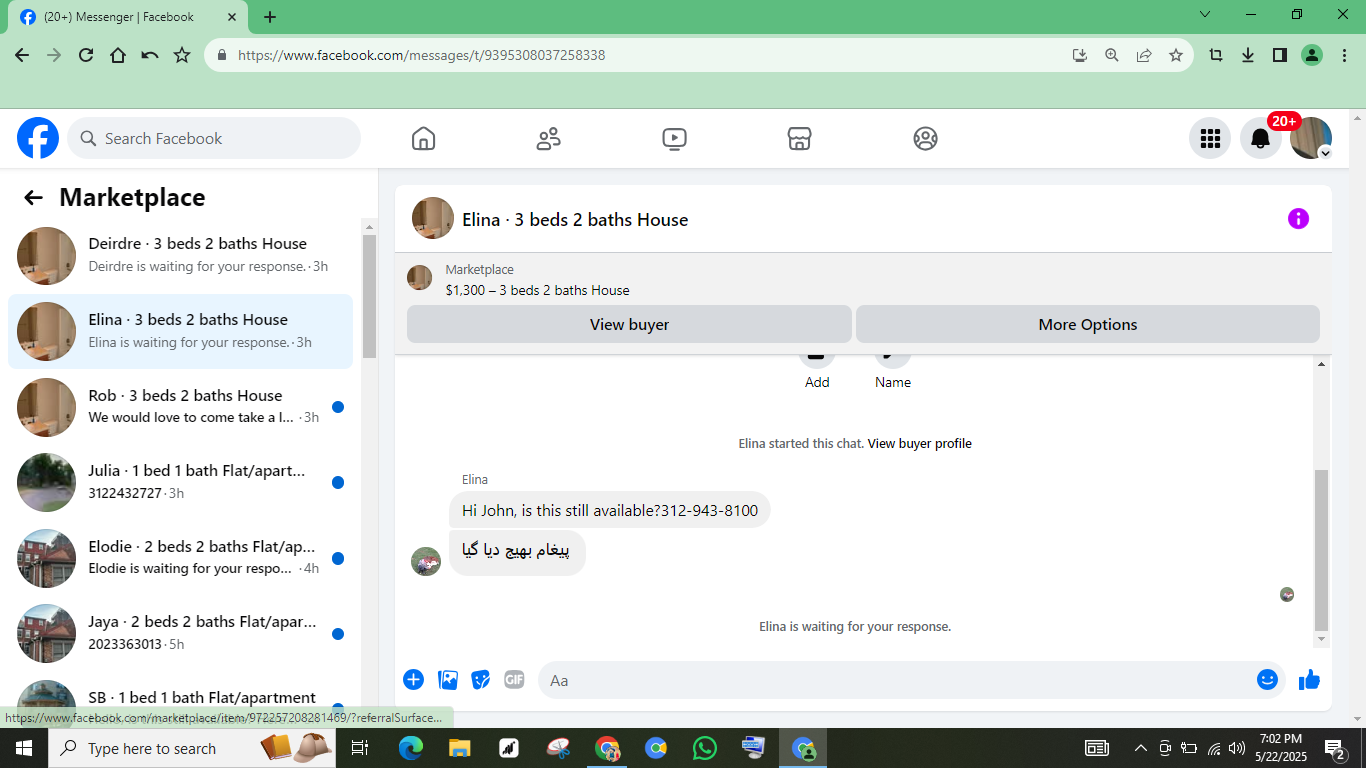Focus the Search Facebook field
1366x768 pixels.
(x=214, y=138)
